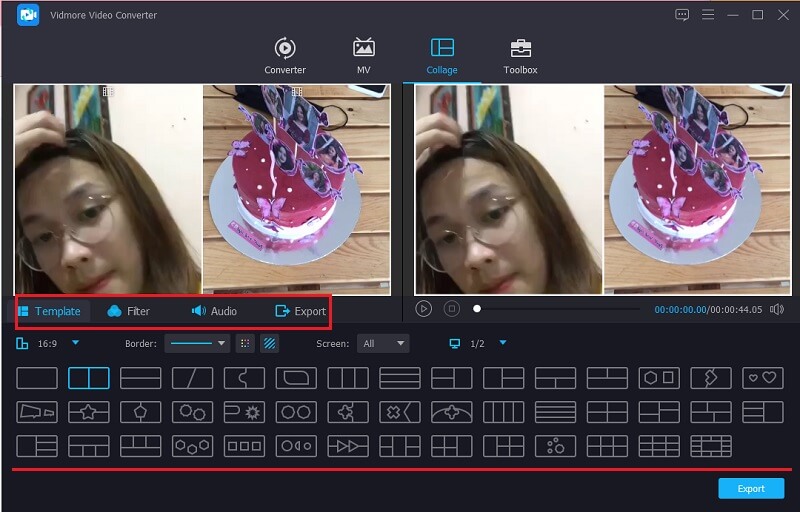Open the Export tab beside Audio
This screenshot has height=512, width=800.
click(300, 311)
